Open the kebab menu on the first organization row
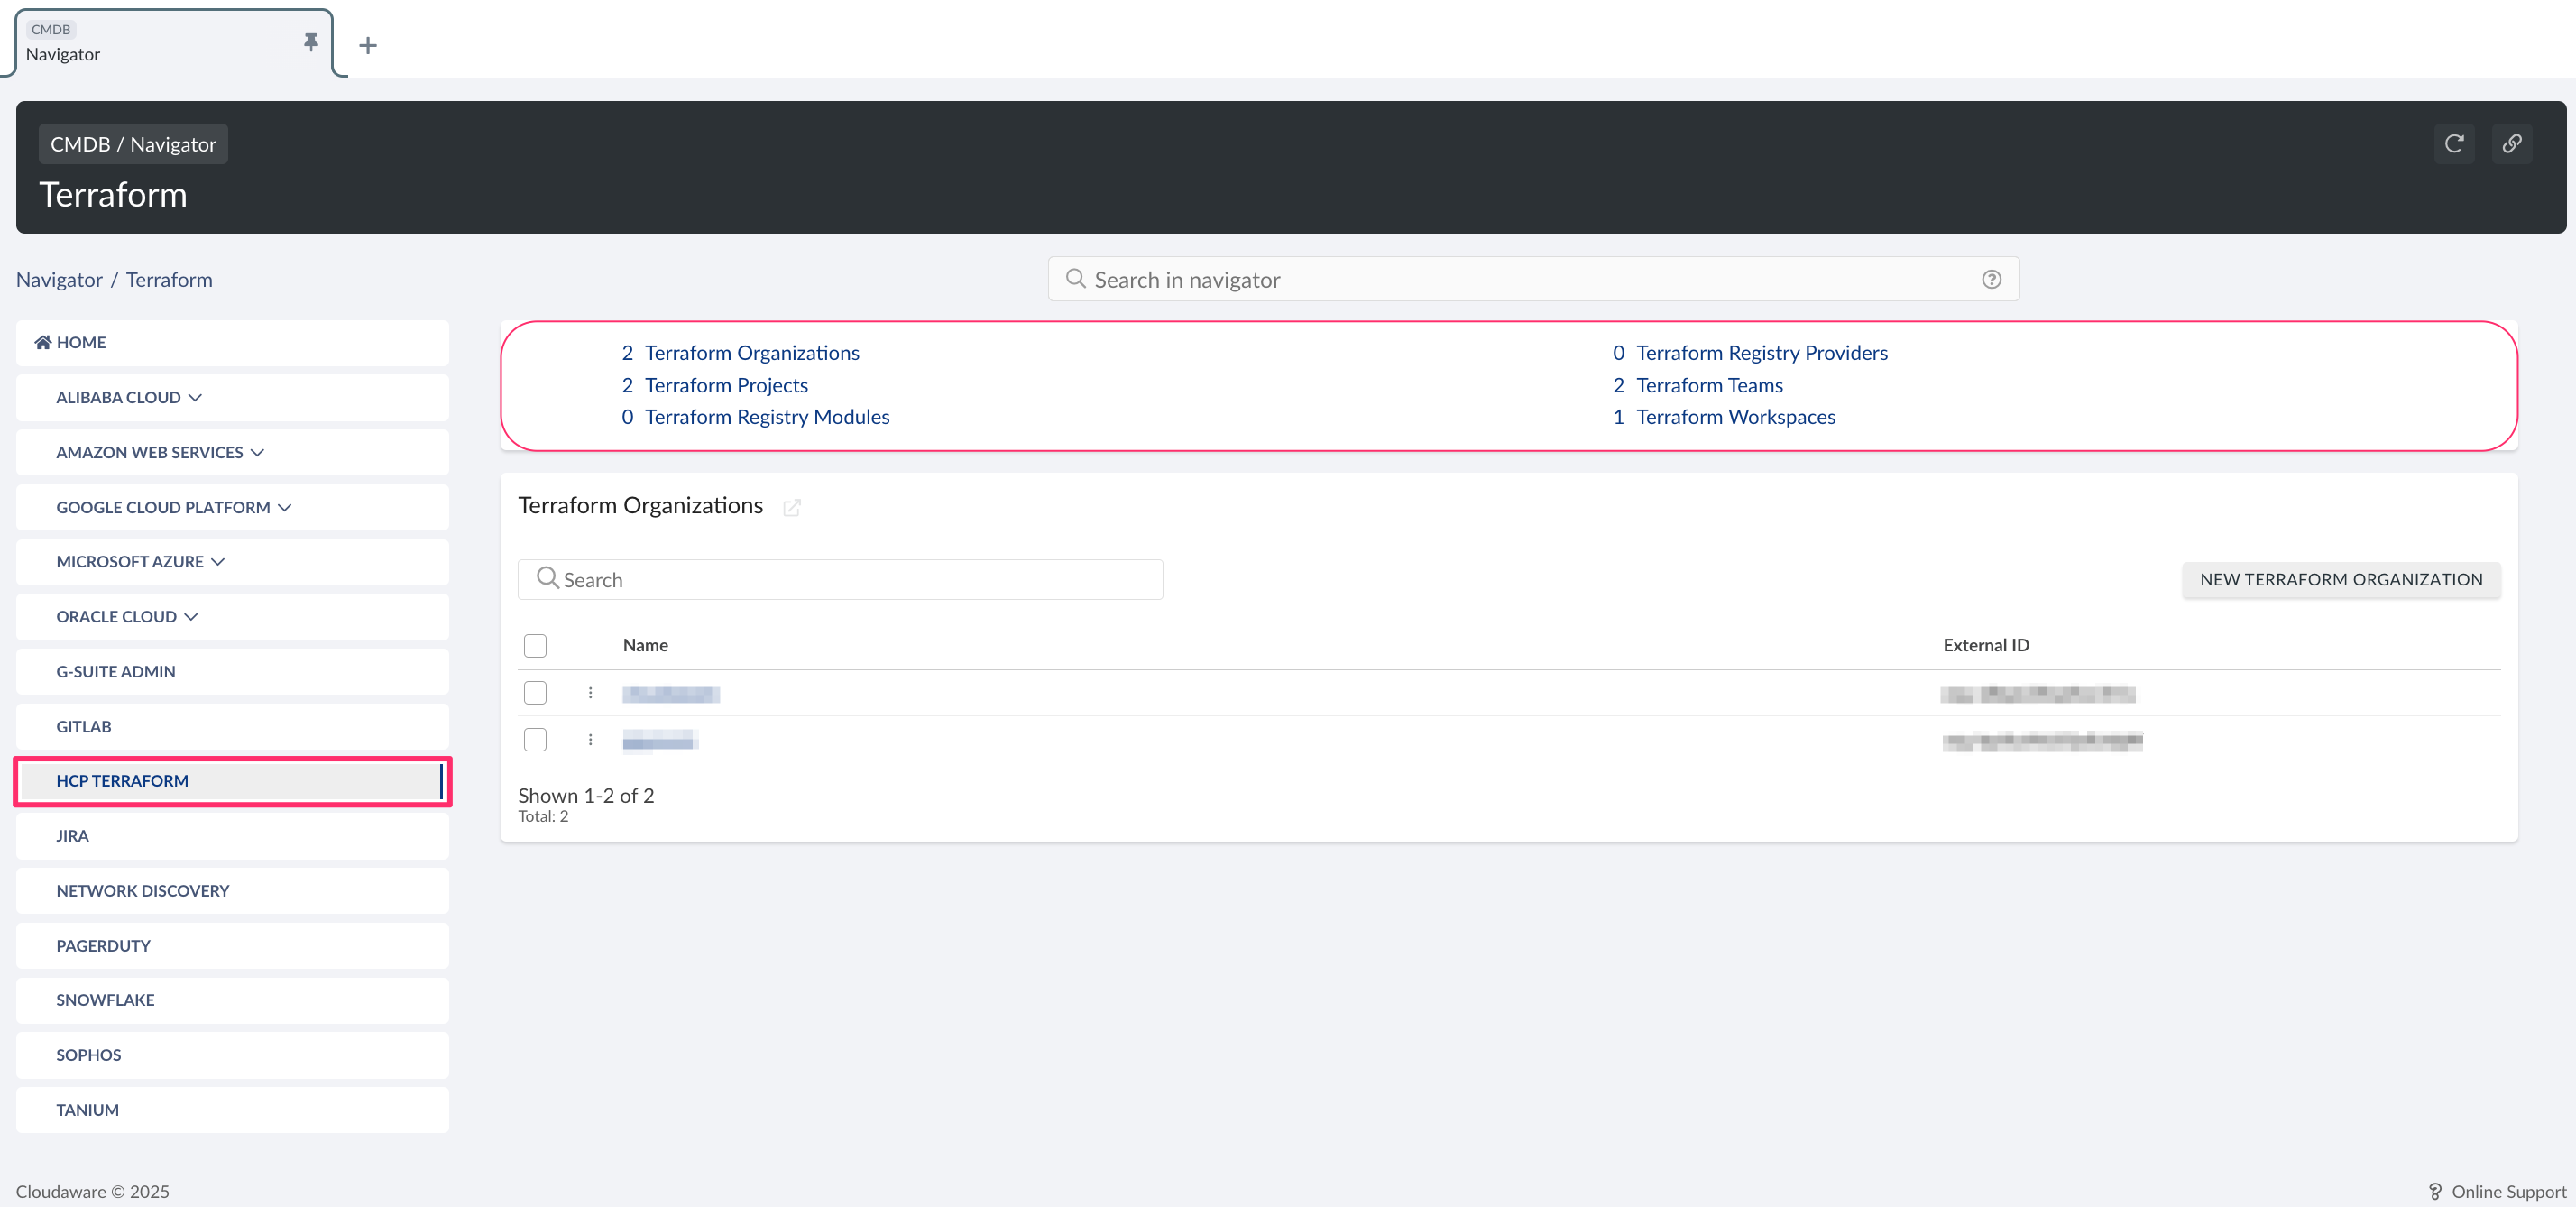This screenshot has width=2576, height=1207. 590,693
